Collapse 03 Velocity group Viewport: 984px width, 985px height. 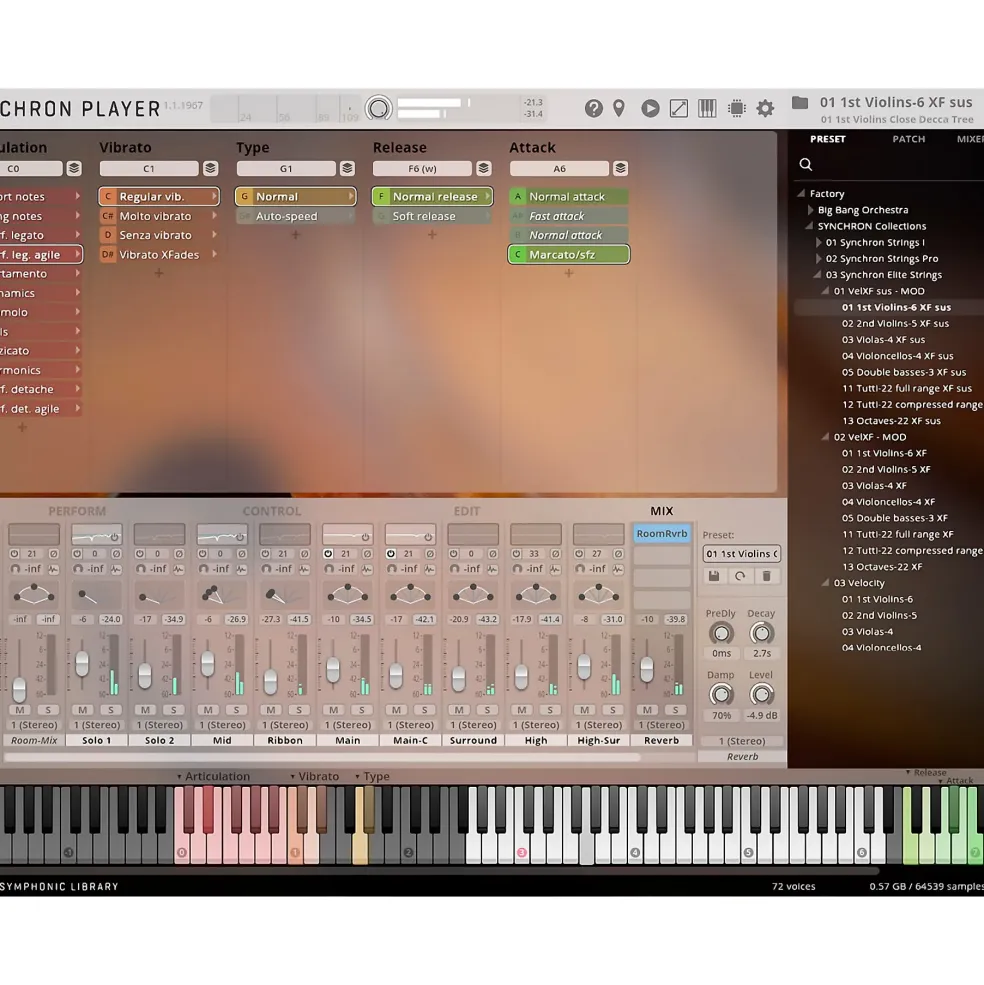(x=826, y=582)
